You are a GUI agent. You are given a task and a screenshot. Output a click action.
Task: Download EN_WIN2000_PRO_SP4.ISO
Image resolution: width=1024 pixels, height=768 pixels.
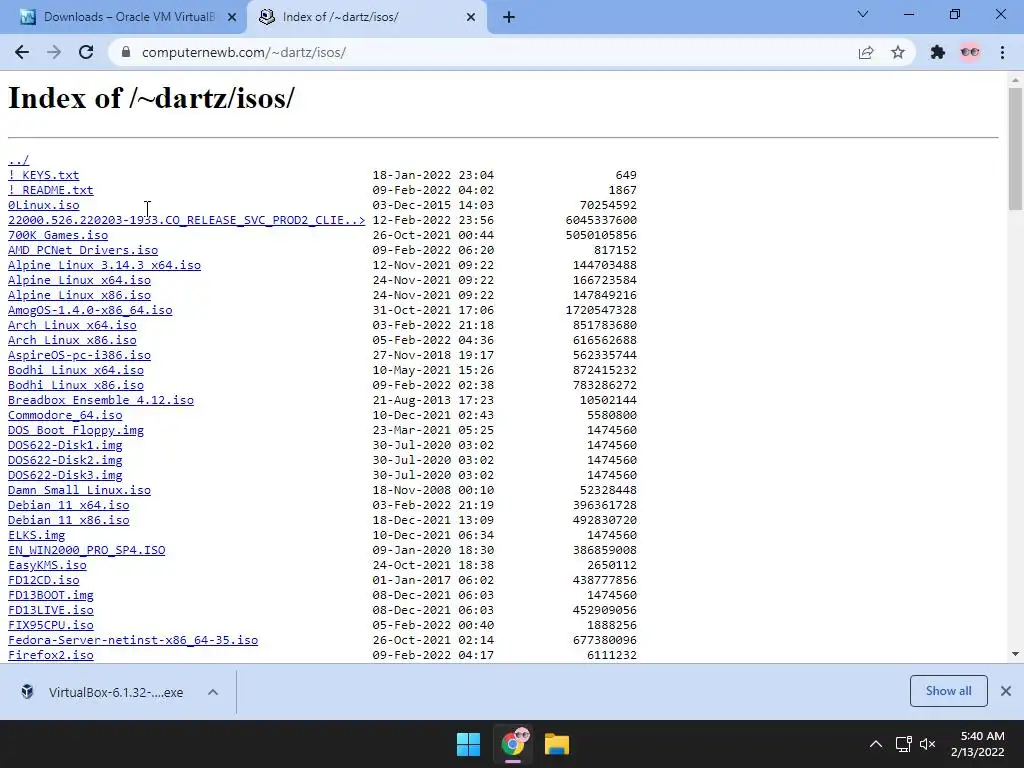click(x=86, y=551)
